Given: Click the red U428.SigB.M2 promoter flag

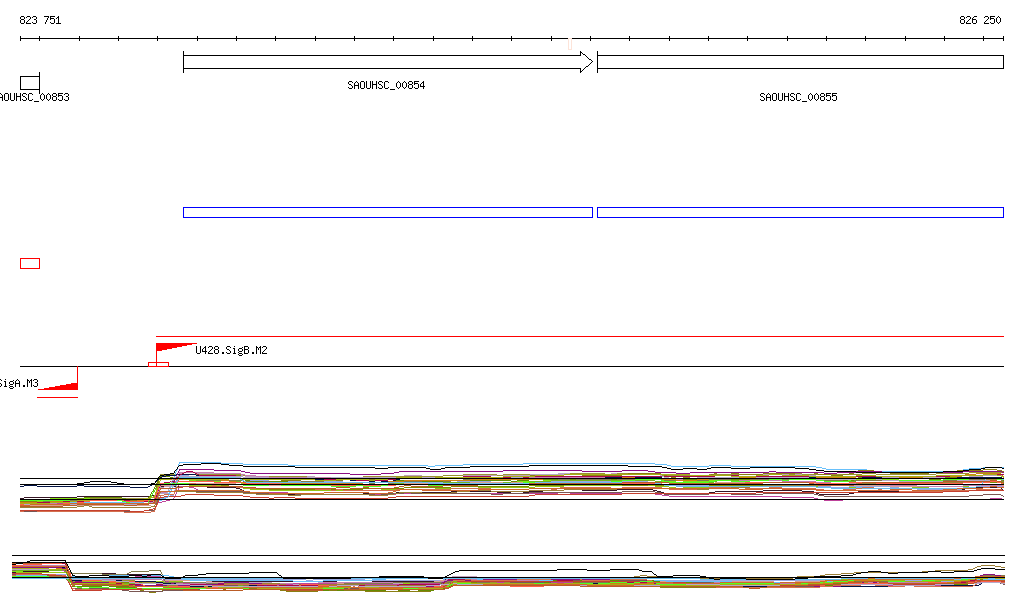Looking at the screenshot, I should 172,348.
